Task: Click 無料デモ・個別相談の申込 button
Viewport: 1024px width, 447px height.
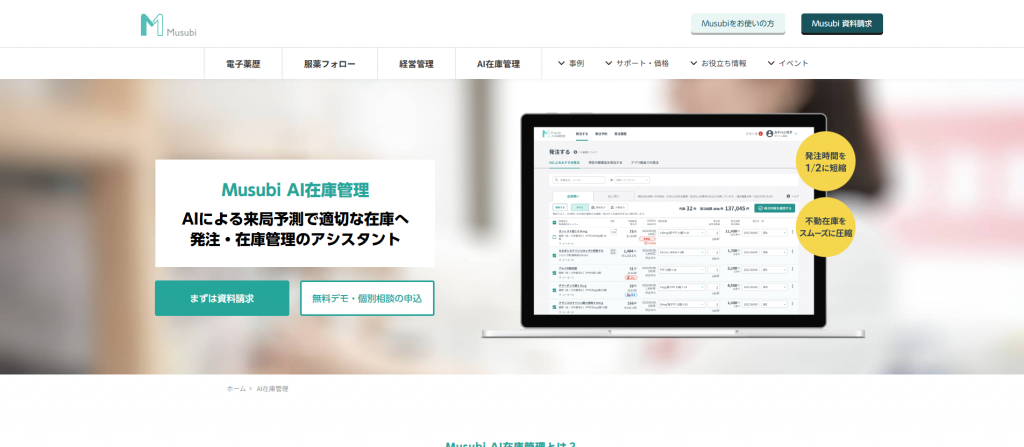Action: coord(367,298)
